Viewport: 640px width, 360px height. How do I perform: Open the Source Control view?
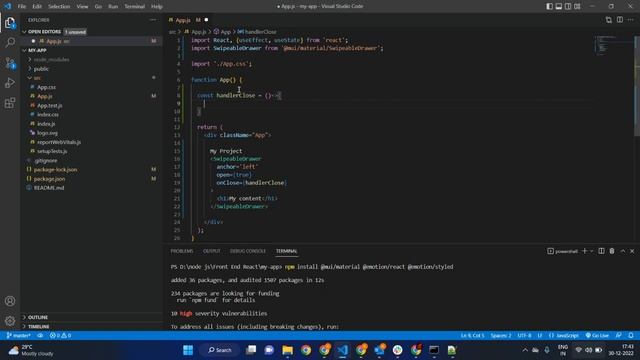tap(10, 63)
